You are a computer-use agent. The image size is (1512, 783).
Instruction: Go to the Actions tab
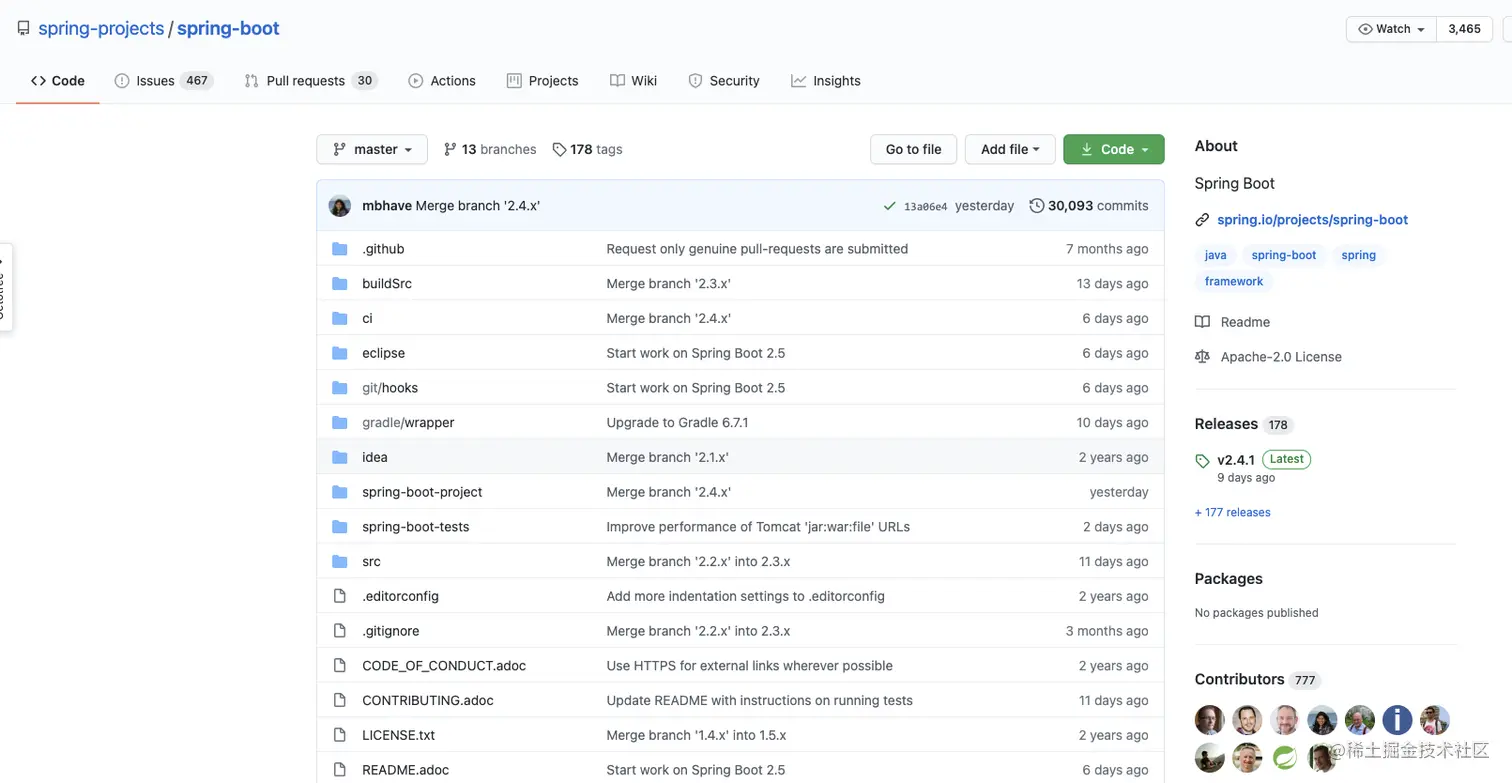pyautogui.click(x=442, y=81)
